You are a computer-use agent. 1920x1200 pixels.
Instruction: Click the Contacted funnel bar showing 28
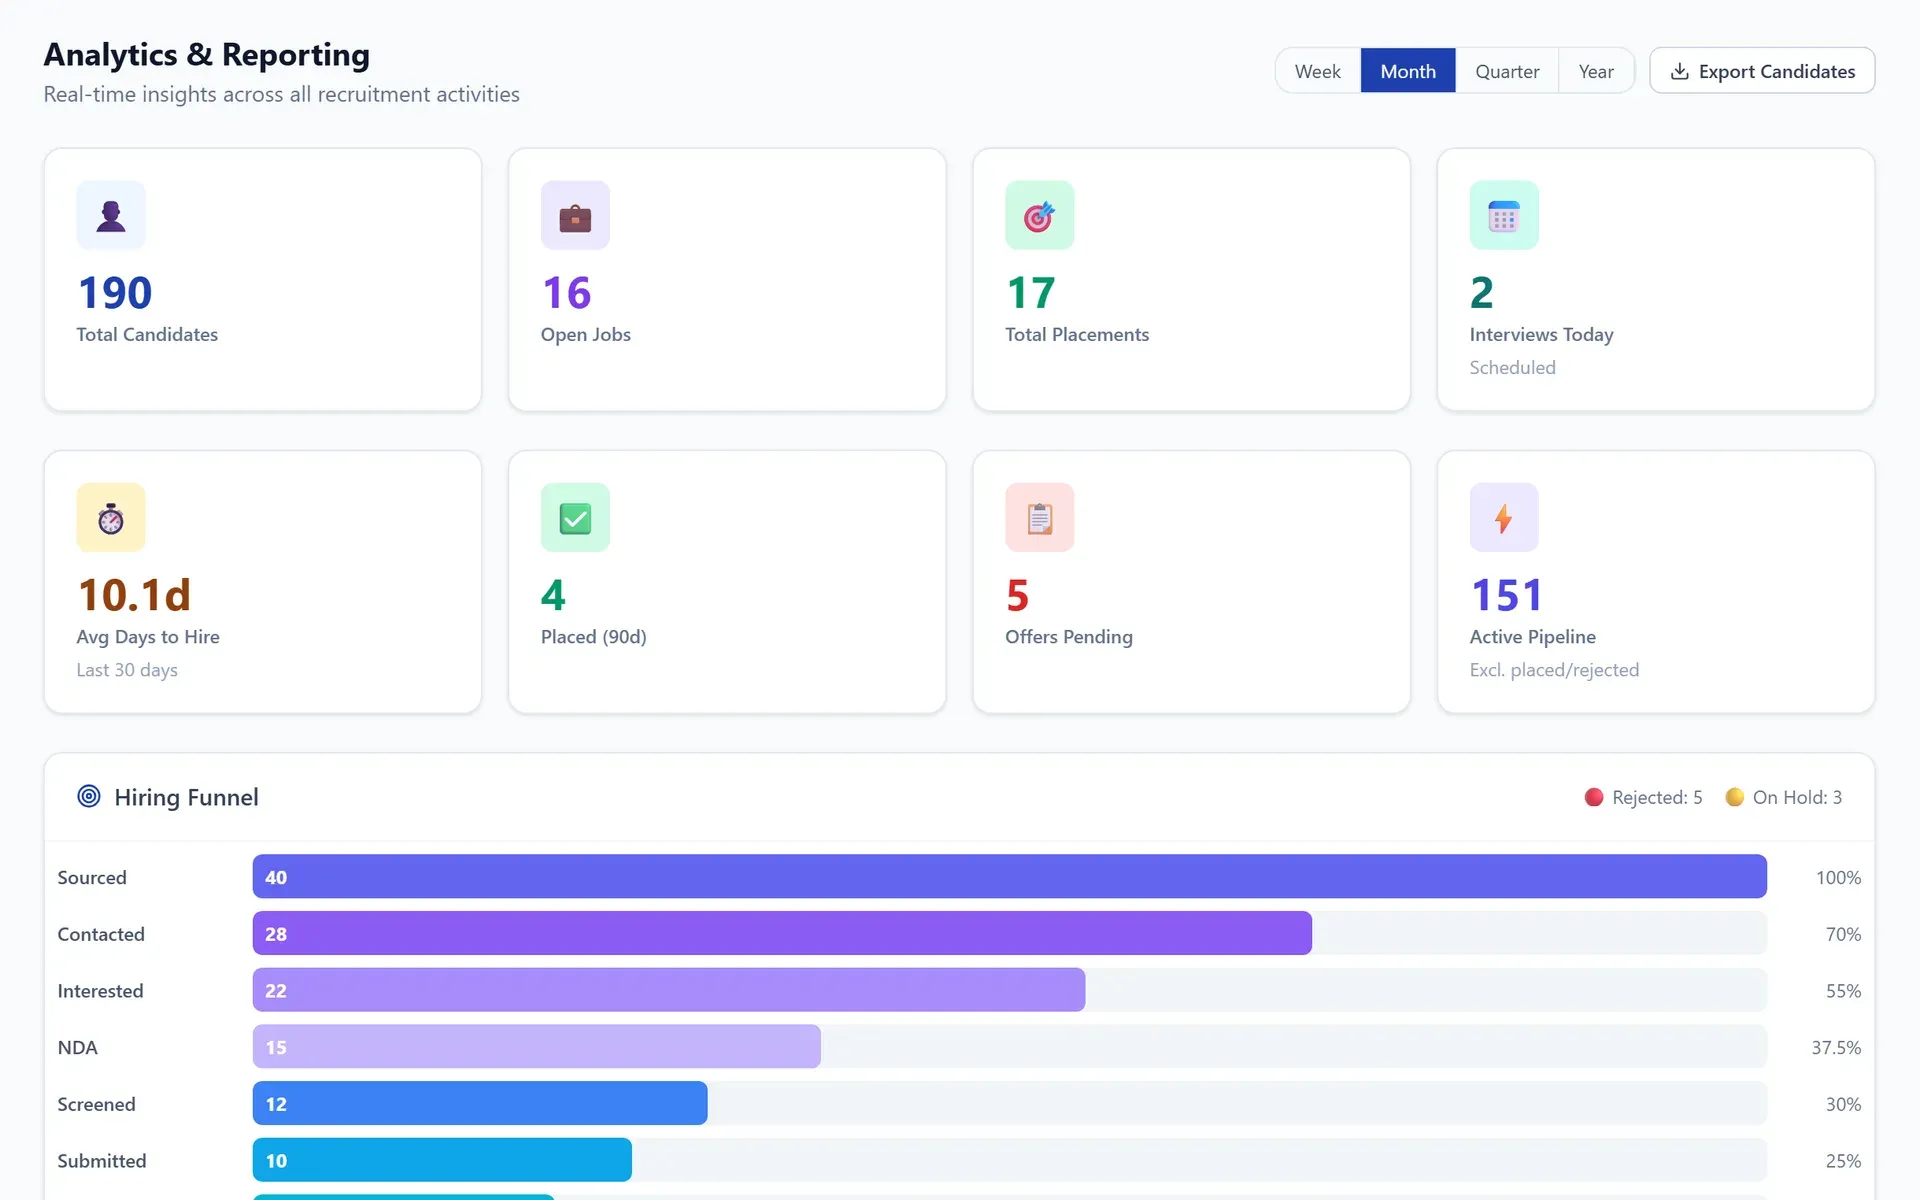(782, 933)
